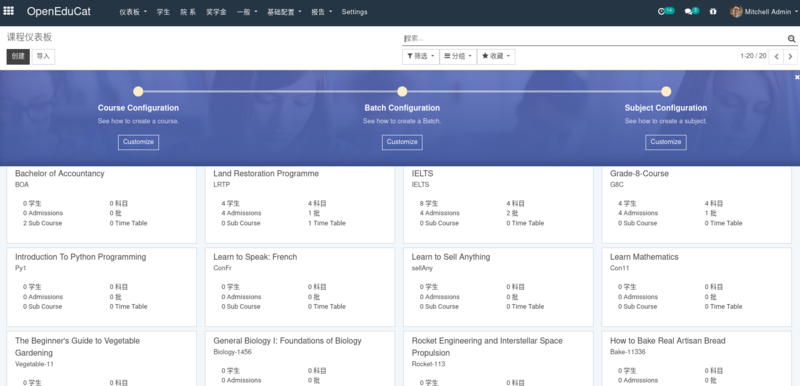This screenshot has height=386, width=800.
Task: Click 0 Sub Course in Learn to Speak: French
Action: click(241, 306)
